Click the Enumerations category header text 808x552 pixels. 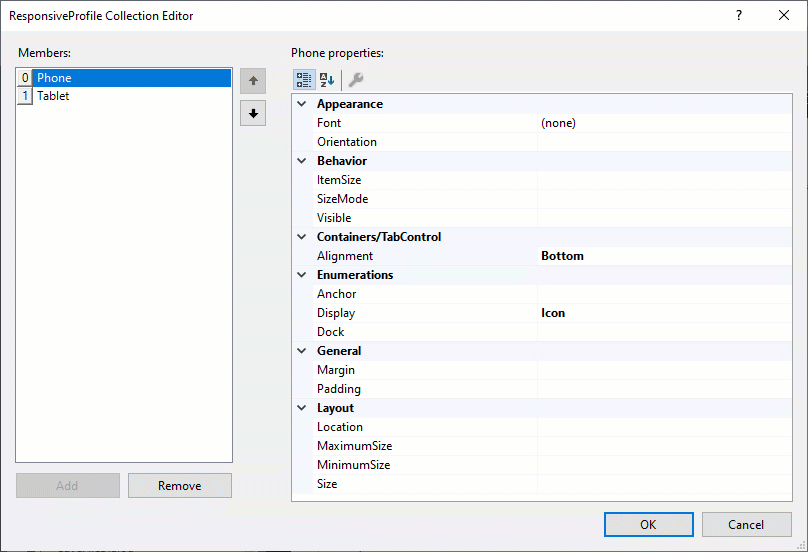click(x=355, y=275)
